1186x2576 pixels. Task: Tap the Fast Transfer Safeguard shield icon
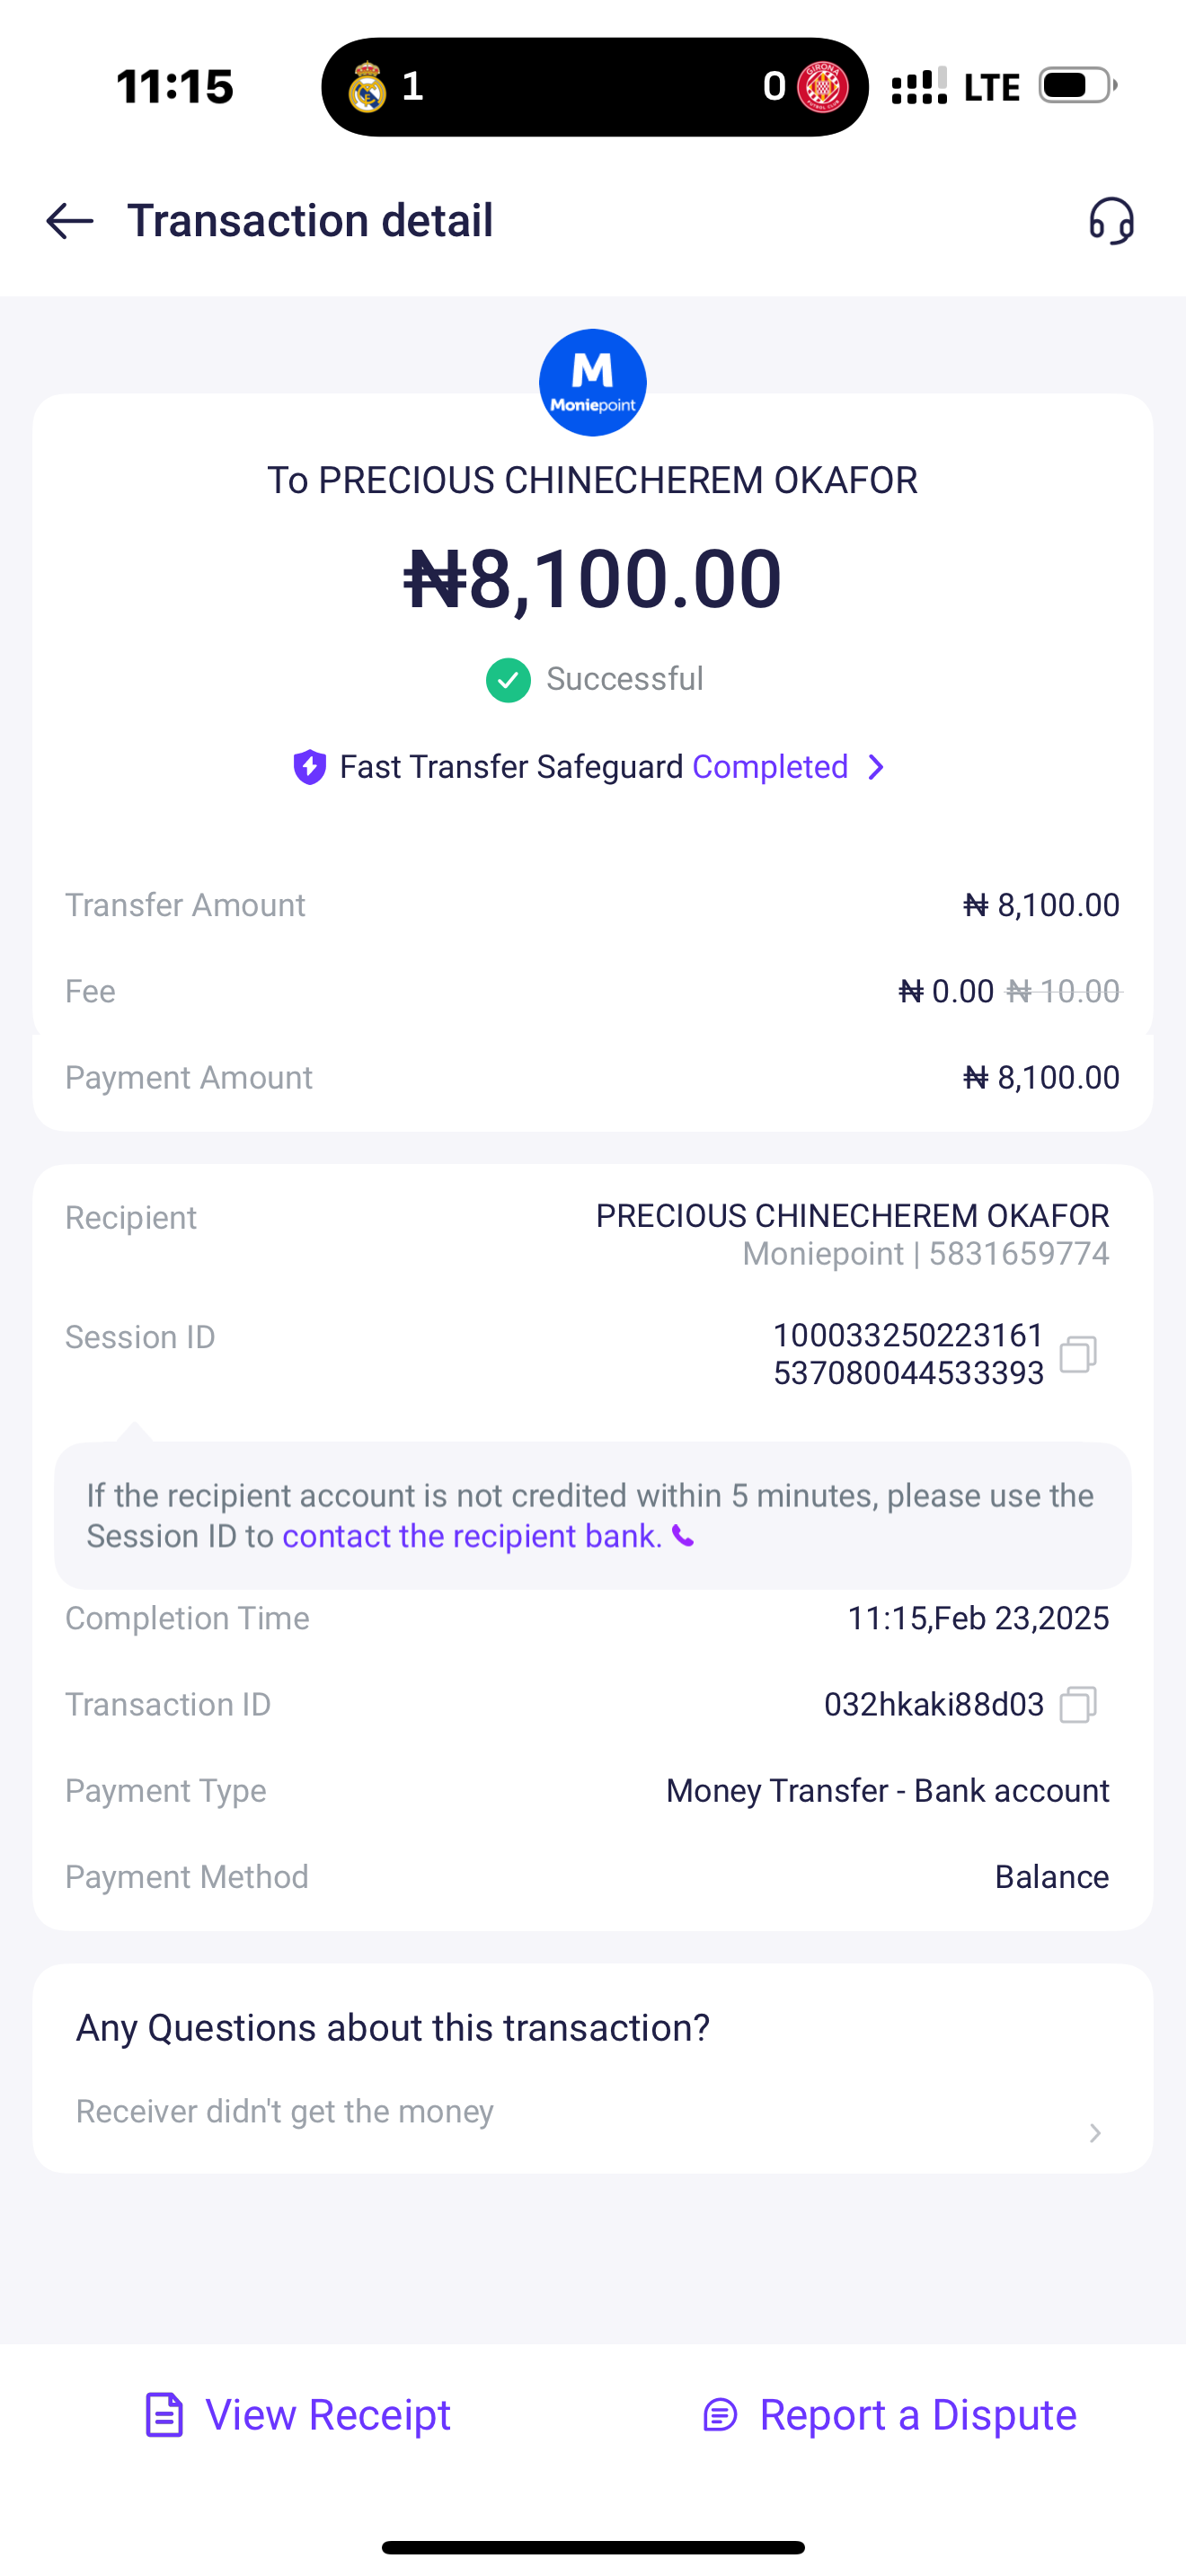(310, 767)
